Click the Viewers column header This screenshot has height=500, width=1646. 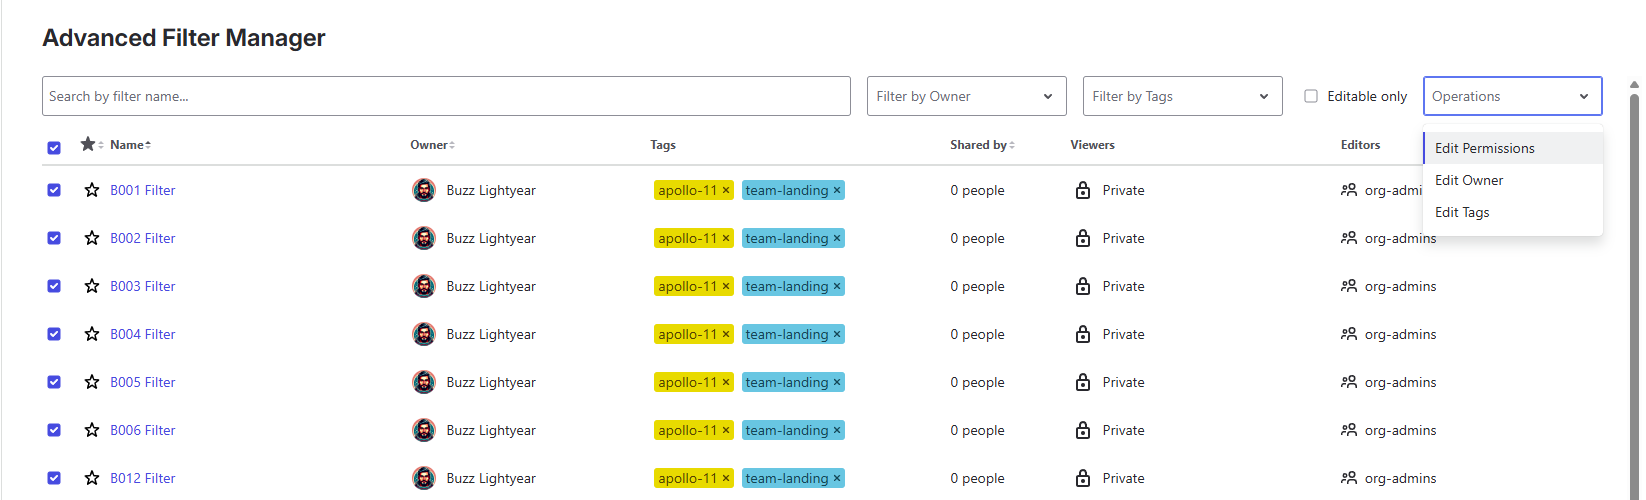[1092, 145]
